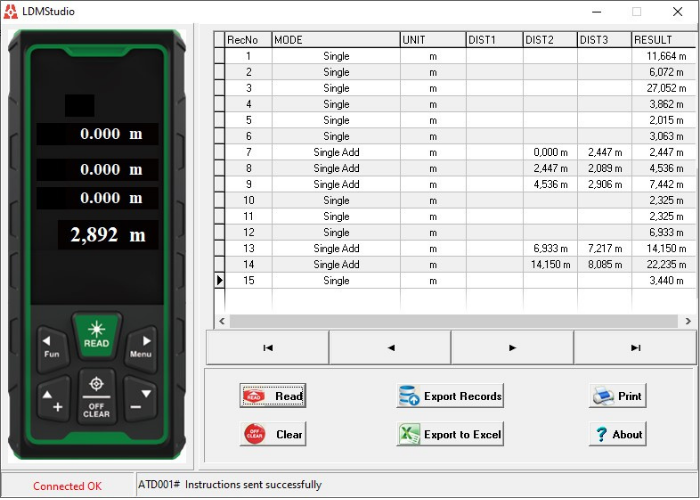Open the About dialog
This screenshot has width=700, height=500.
point(617,435)
